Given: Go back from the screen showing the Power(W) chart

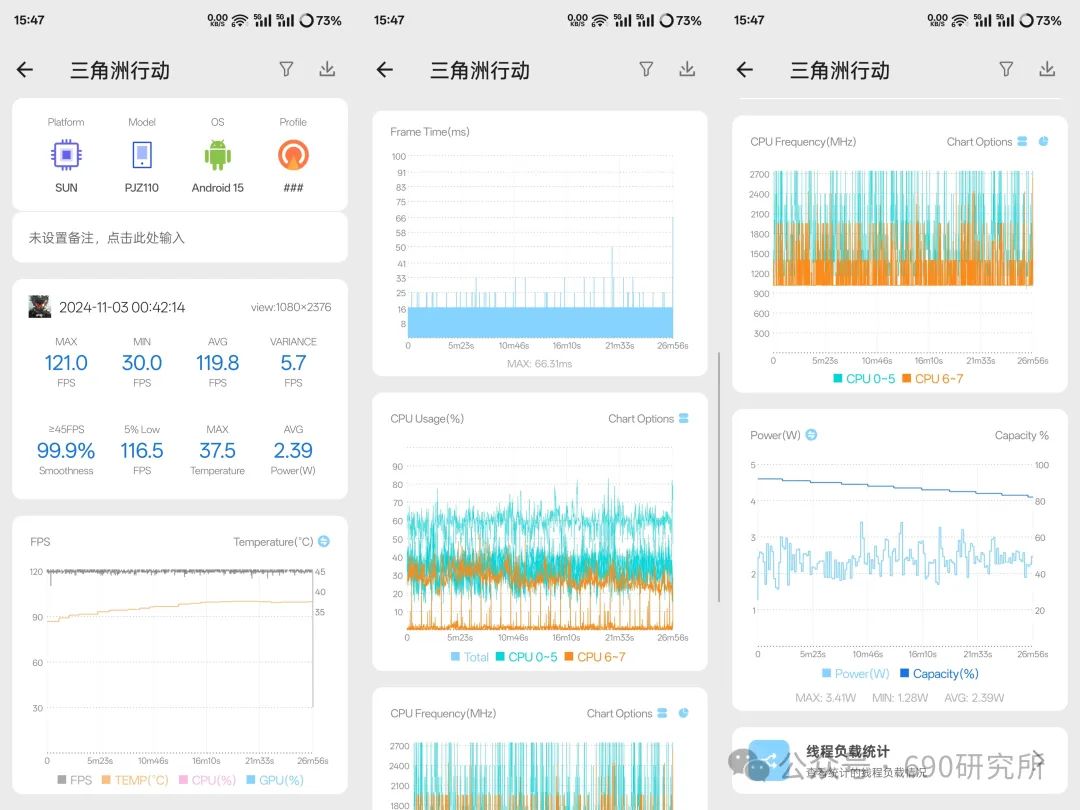Looking at the screenshot, I should click(745, 70).
